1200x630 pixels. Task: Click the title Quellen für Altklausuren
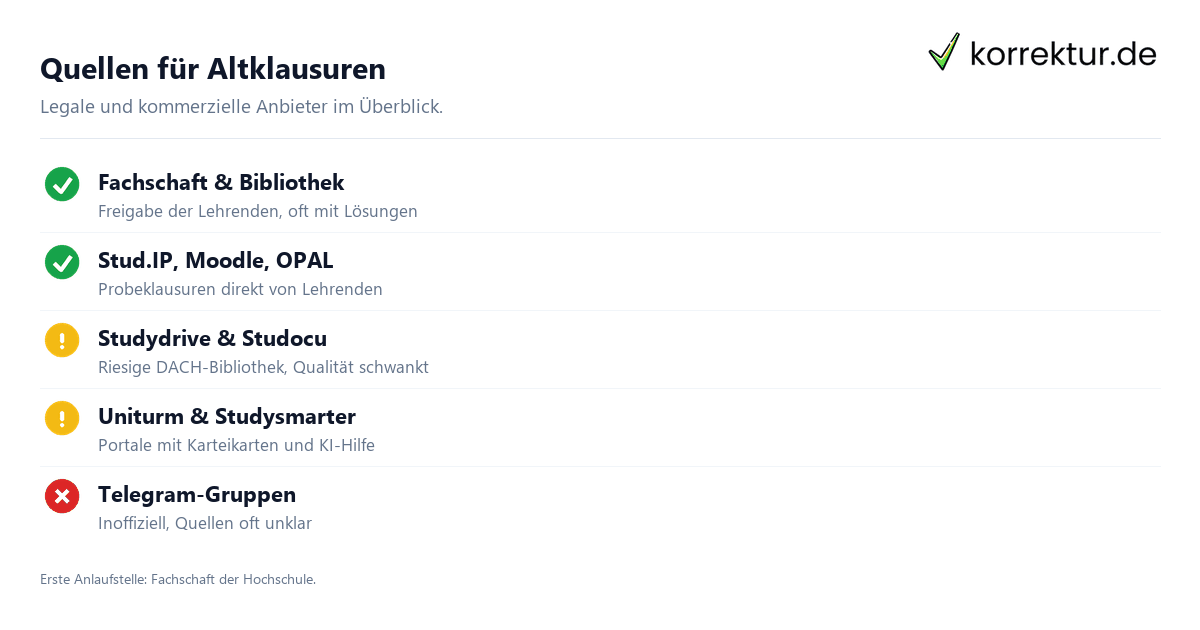pyautogui.click(x=213, y=69)
